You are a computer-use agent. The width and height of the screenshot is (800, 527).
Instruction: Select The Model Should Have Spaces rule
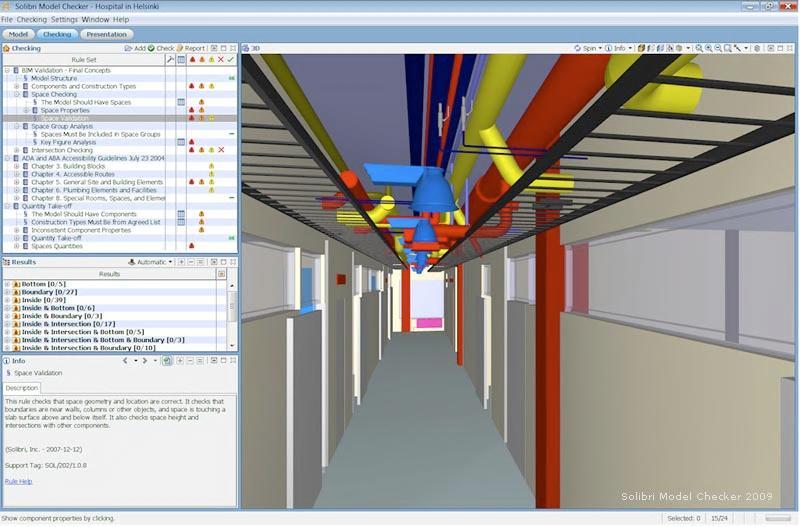(86, 103)
